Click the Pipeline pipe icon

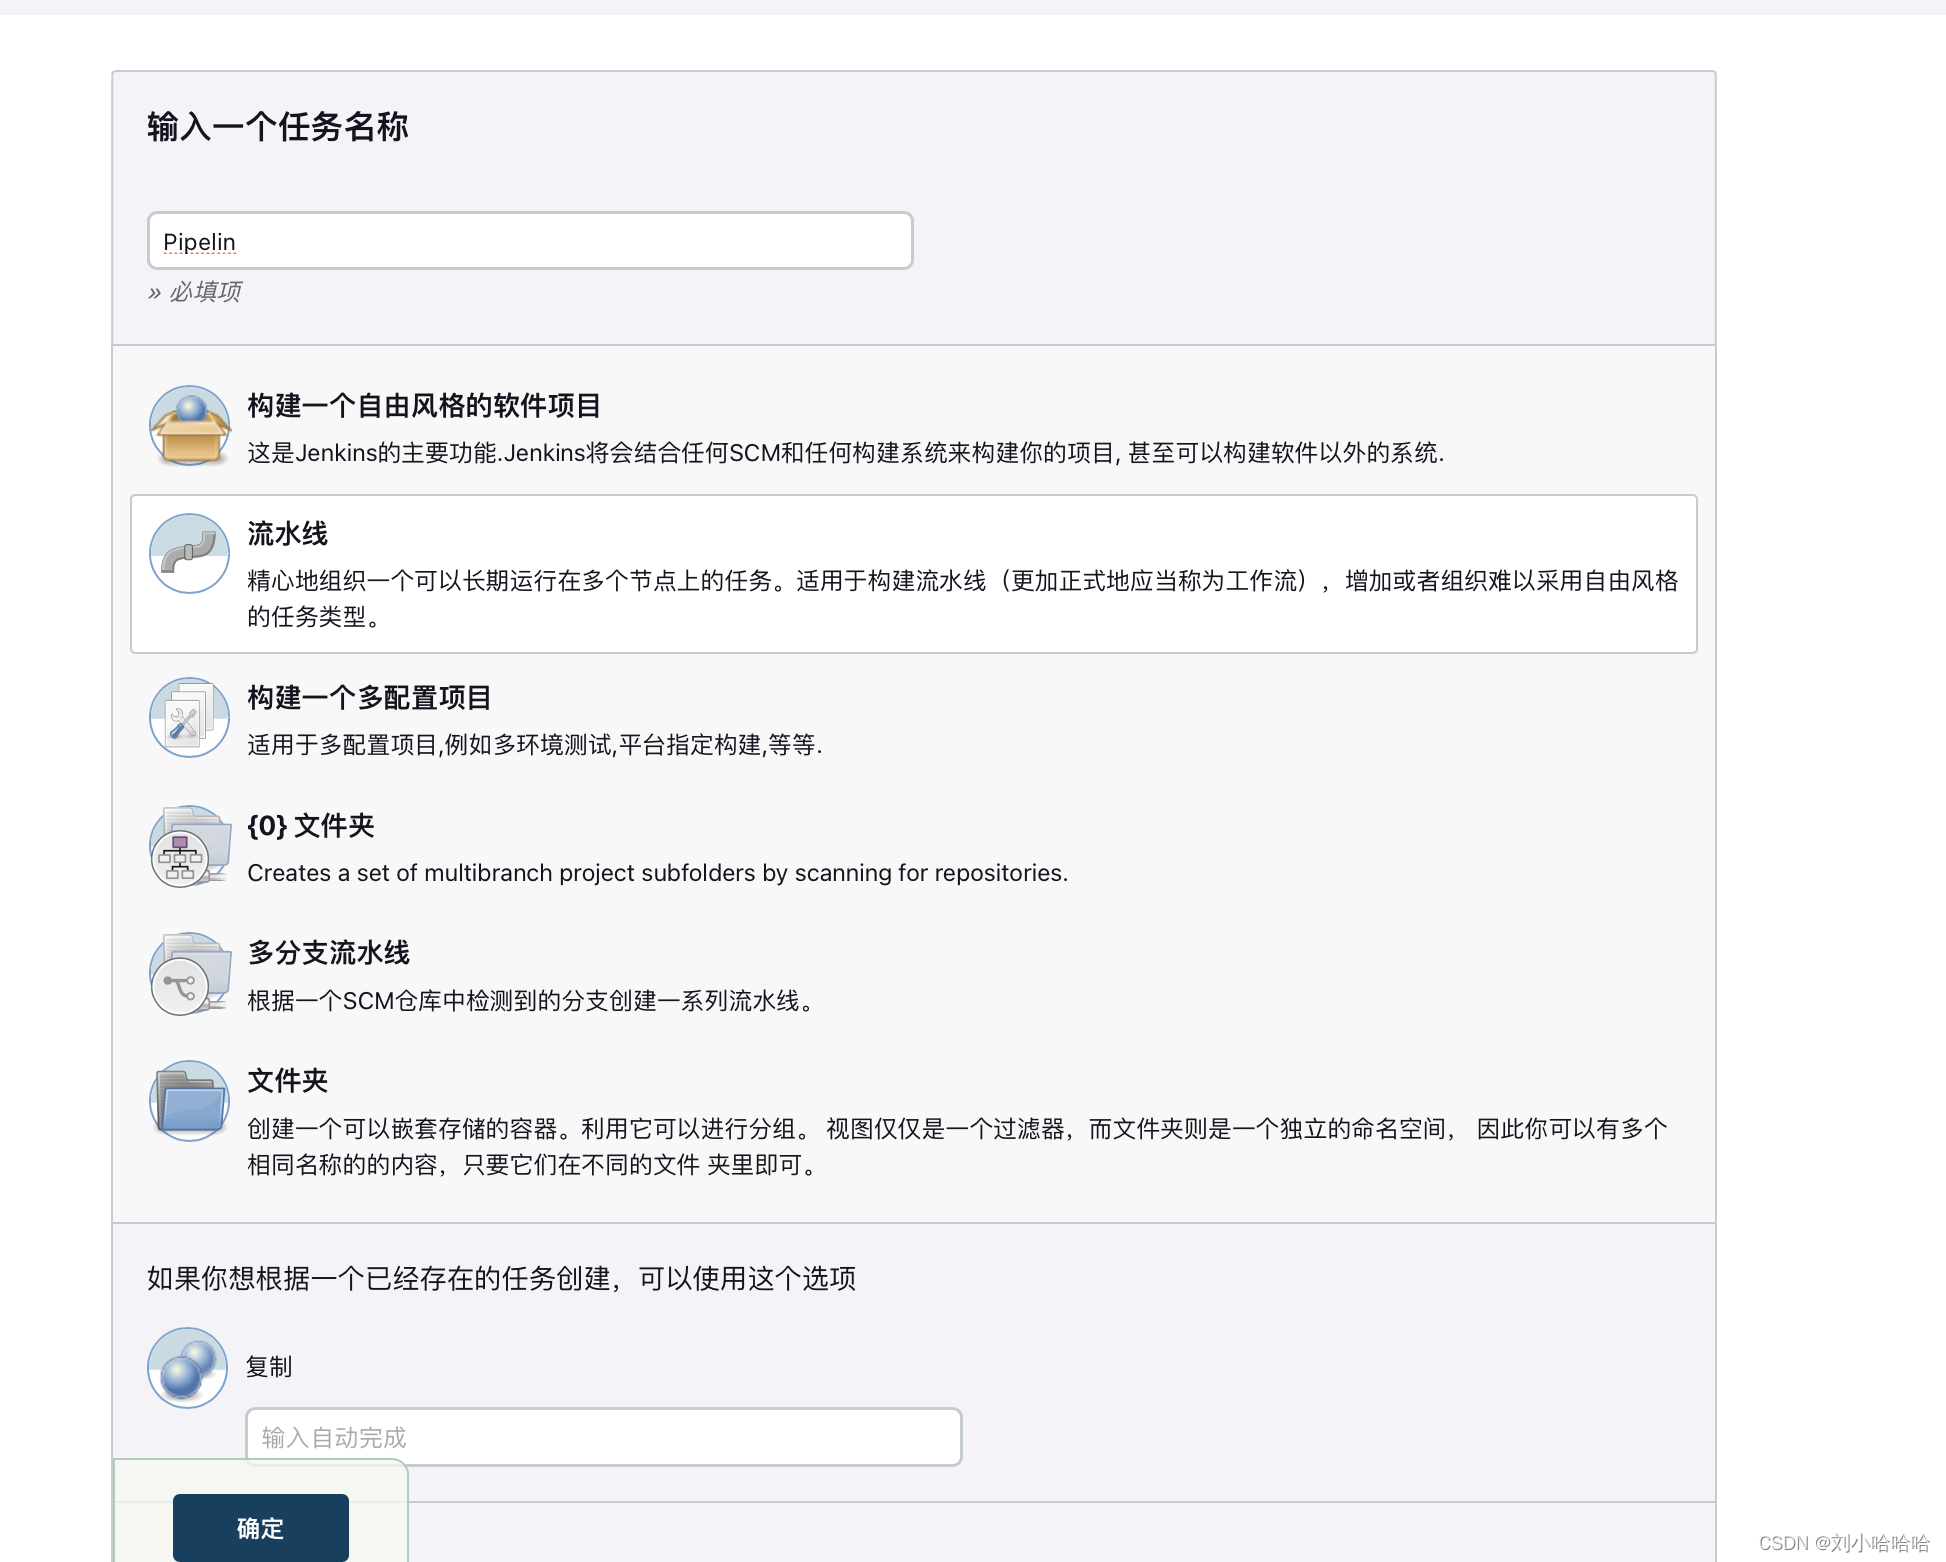[189, 553]
